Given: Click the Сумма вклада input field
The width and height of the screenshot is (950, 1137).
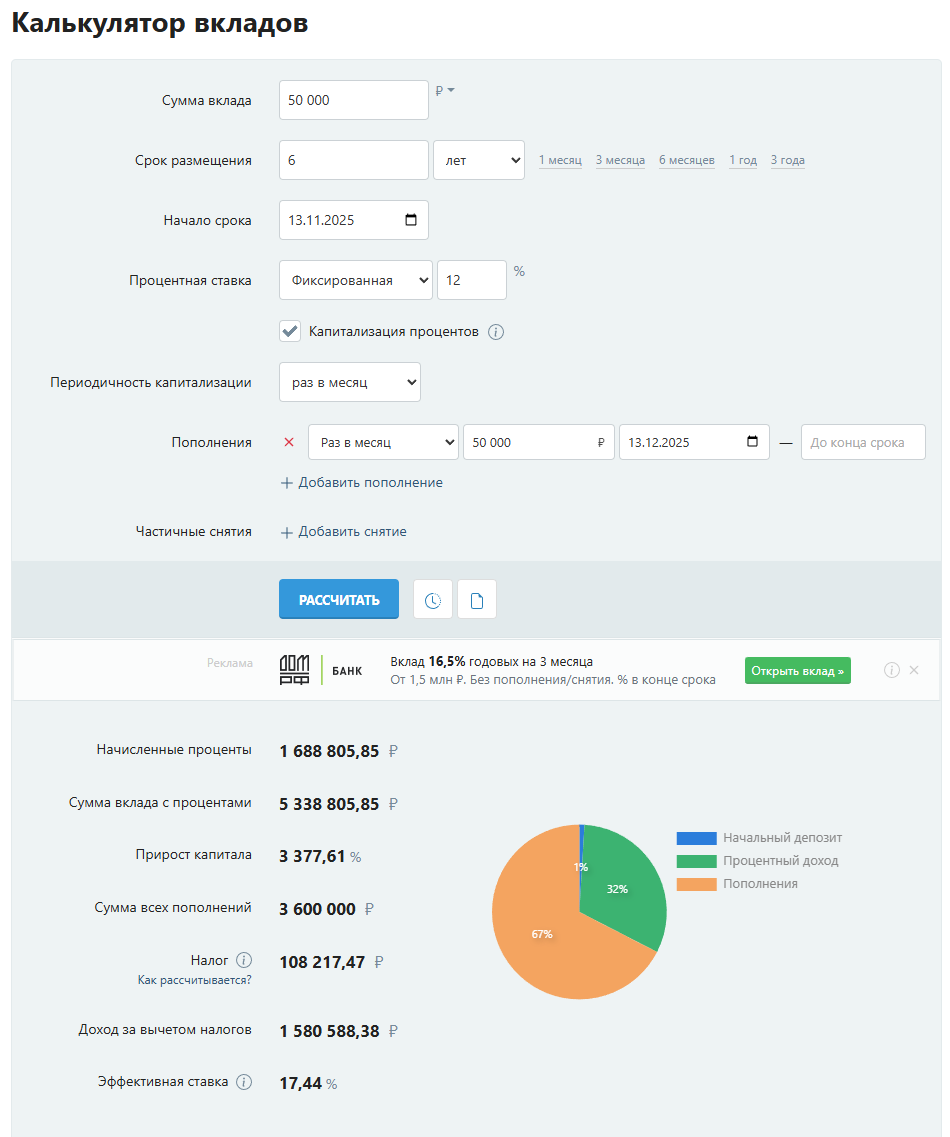Looking at the screenshot, I should pyautogui.click(x=353, y=100).
